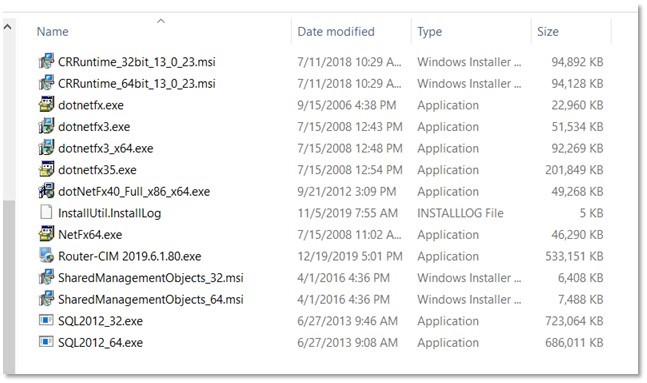The width and height of the screenshot is (647, 383).
Task: Click the dotnetfx.exe application icon
Action: click(x=46, y=105)
